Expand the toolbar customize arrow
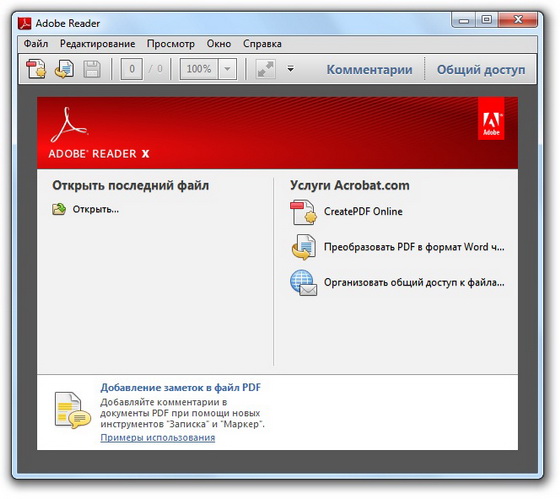 [x=291, y=69]
